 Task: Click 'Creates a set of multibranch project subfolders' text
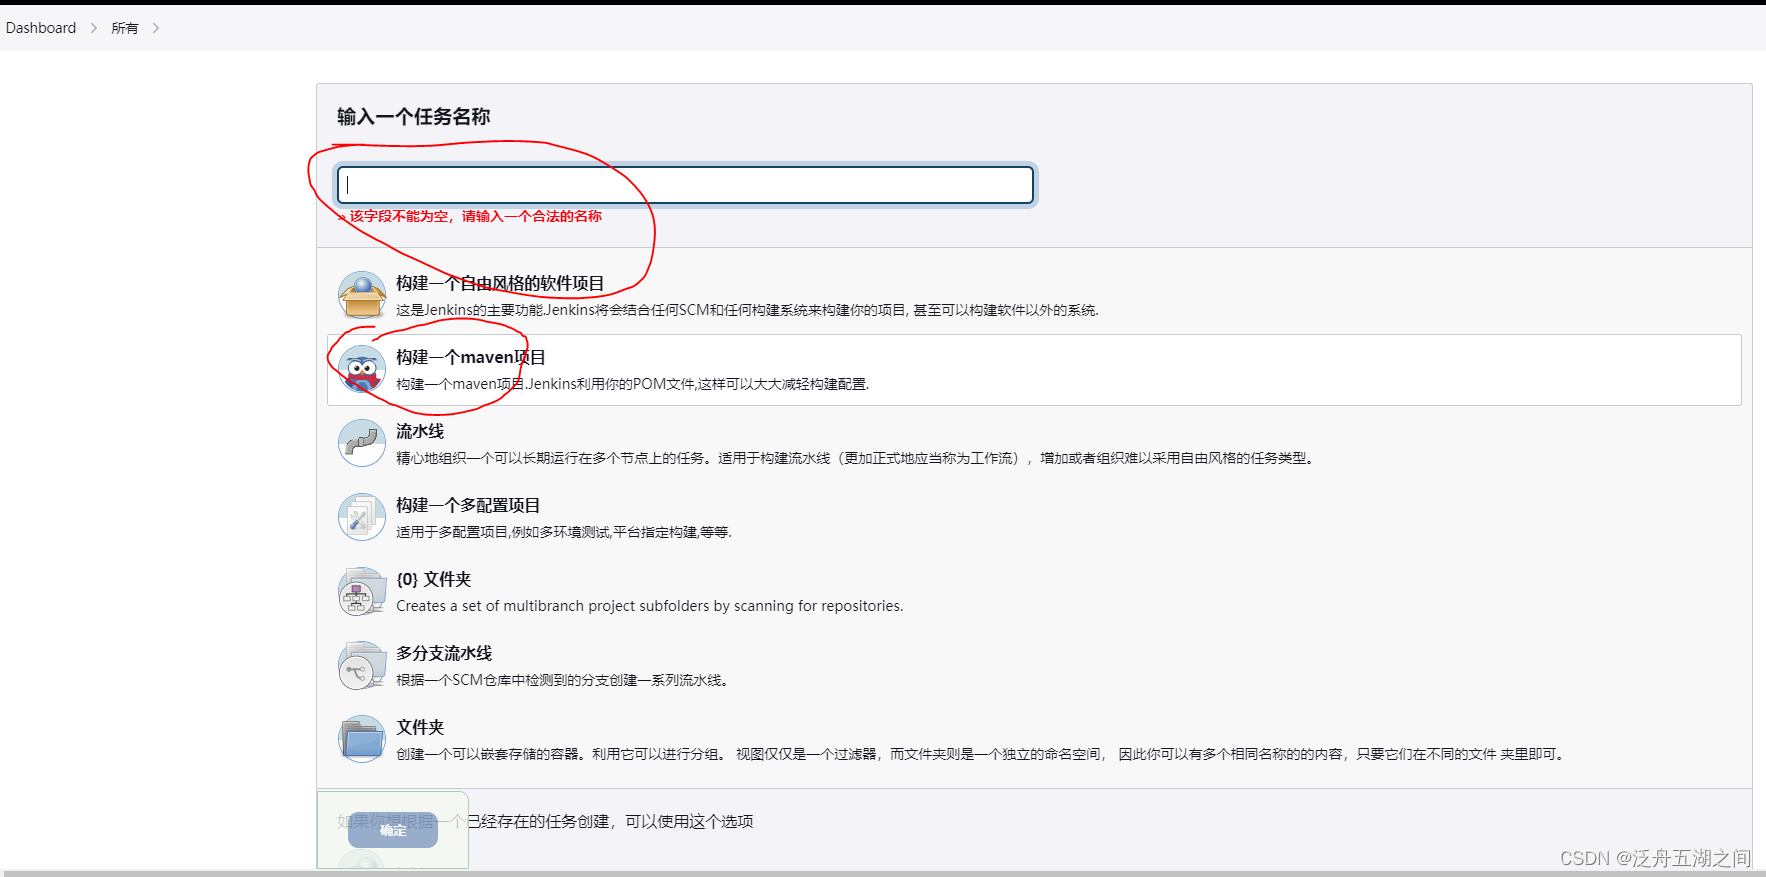pyautogui.click(x=650, y=606)
